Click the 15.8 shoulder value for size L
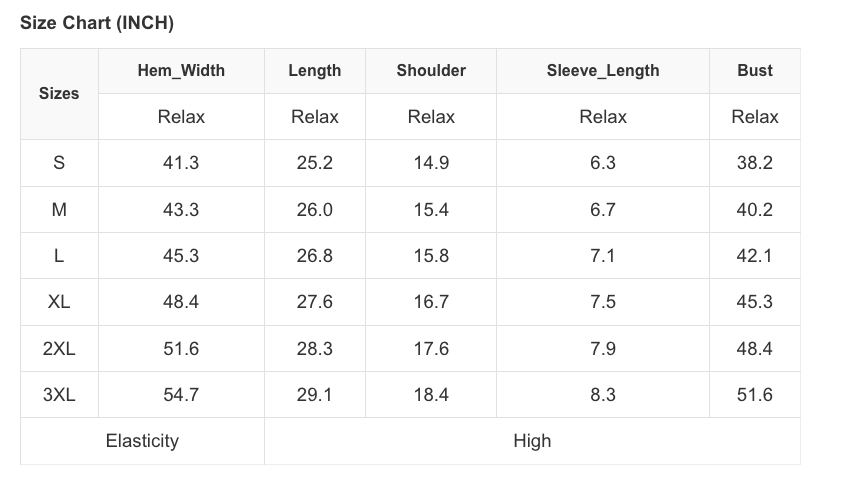Image resolution: width=842 pixels, height=492 pixels. [x=431, y=256]
